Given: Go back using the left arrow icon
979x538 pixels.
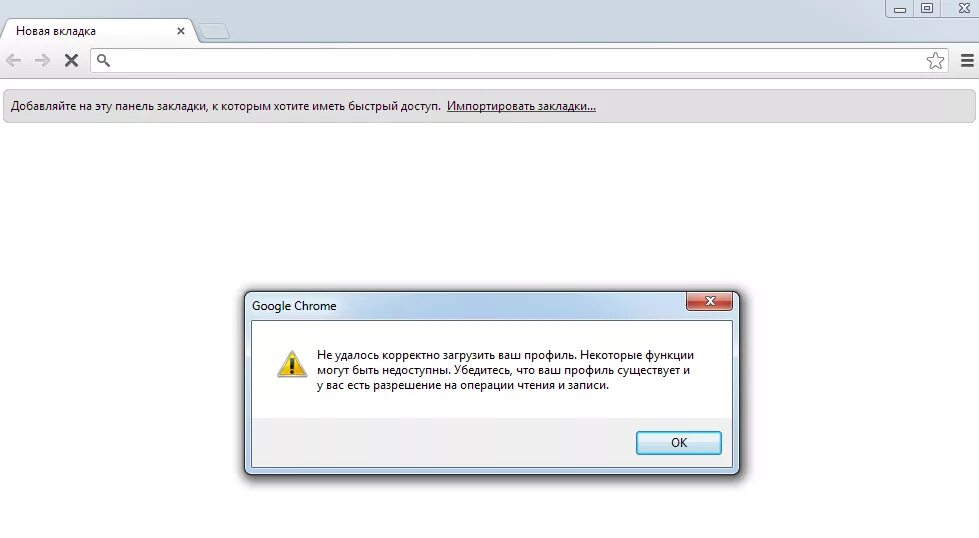Looking at the screenshot, I should (x=14, y=61).
